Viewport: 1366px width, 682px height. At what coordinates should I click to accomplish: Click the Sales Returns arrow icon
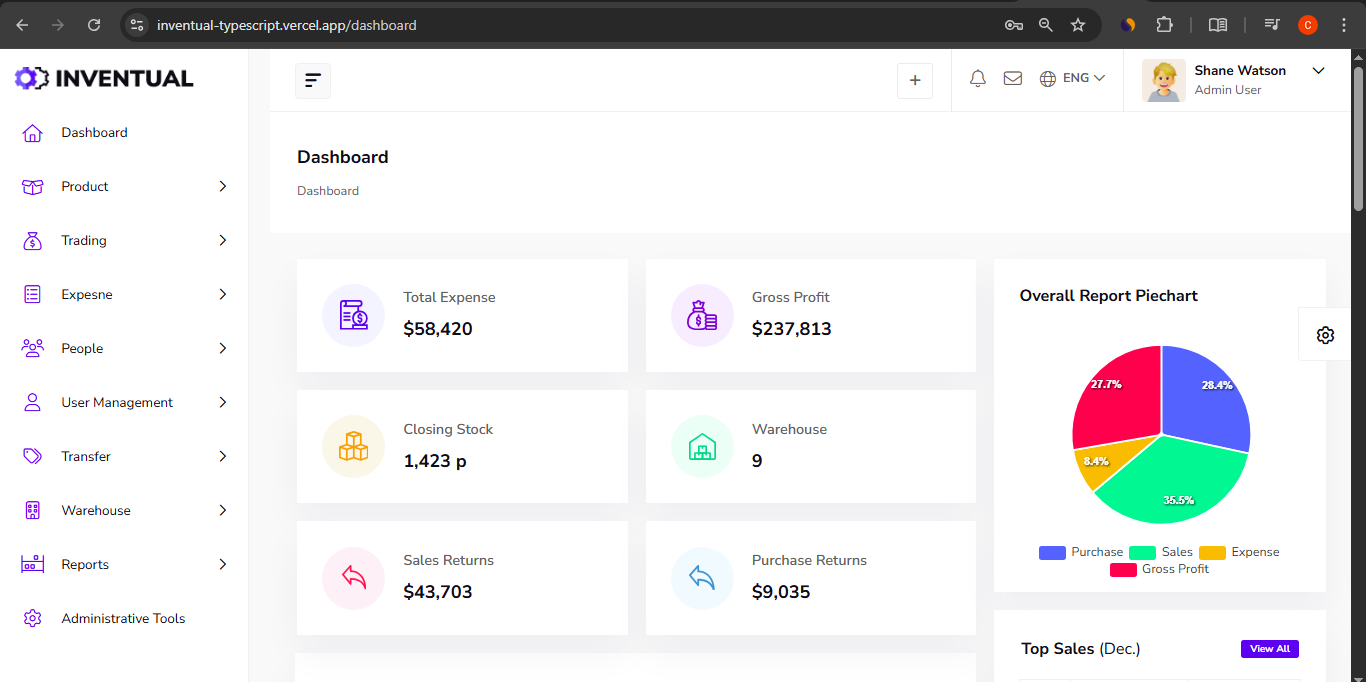[x=353, y=578]
